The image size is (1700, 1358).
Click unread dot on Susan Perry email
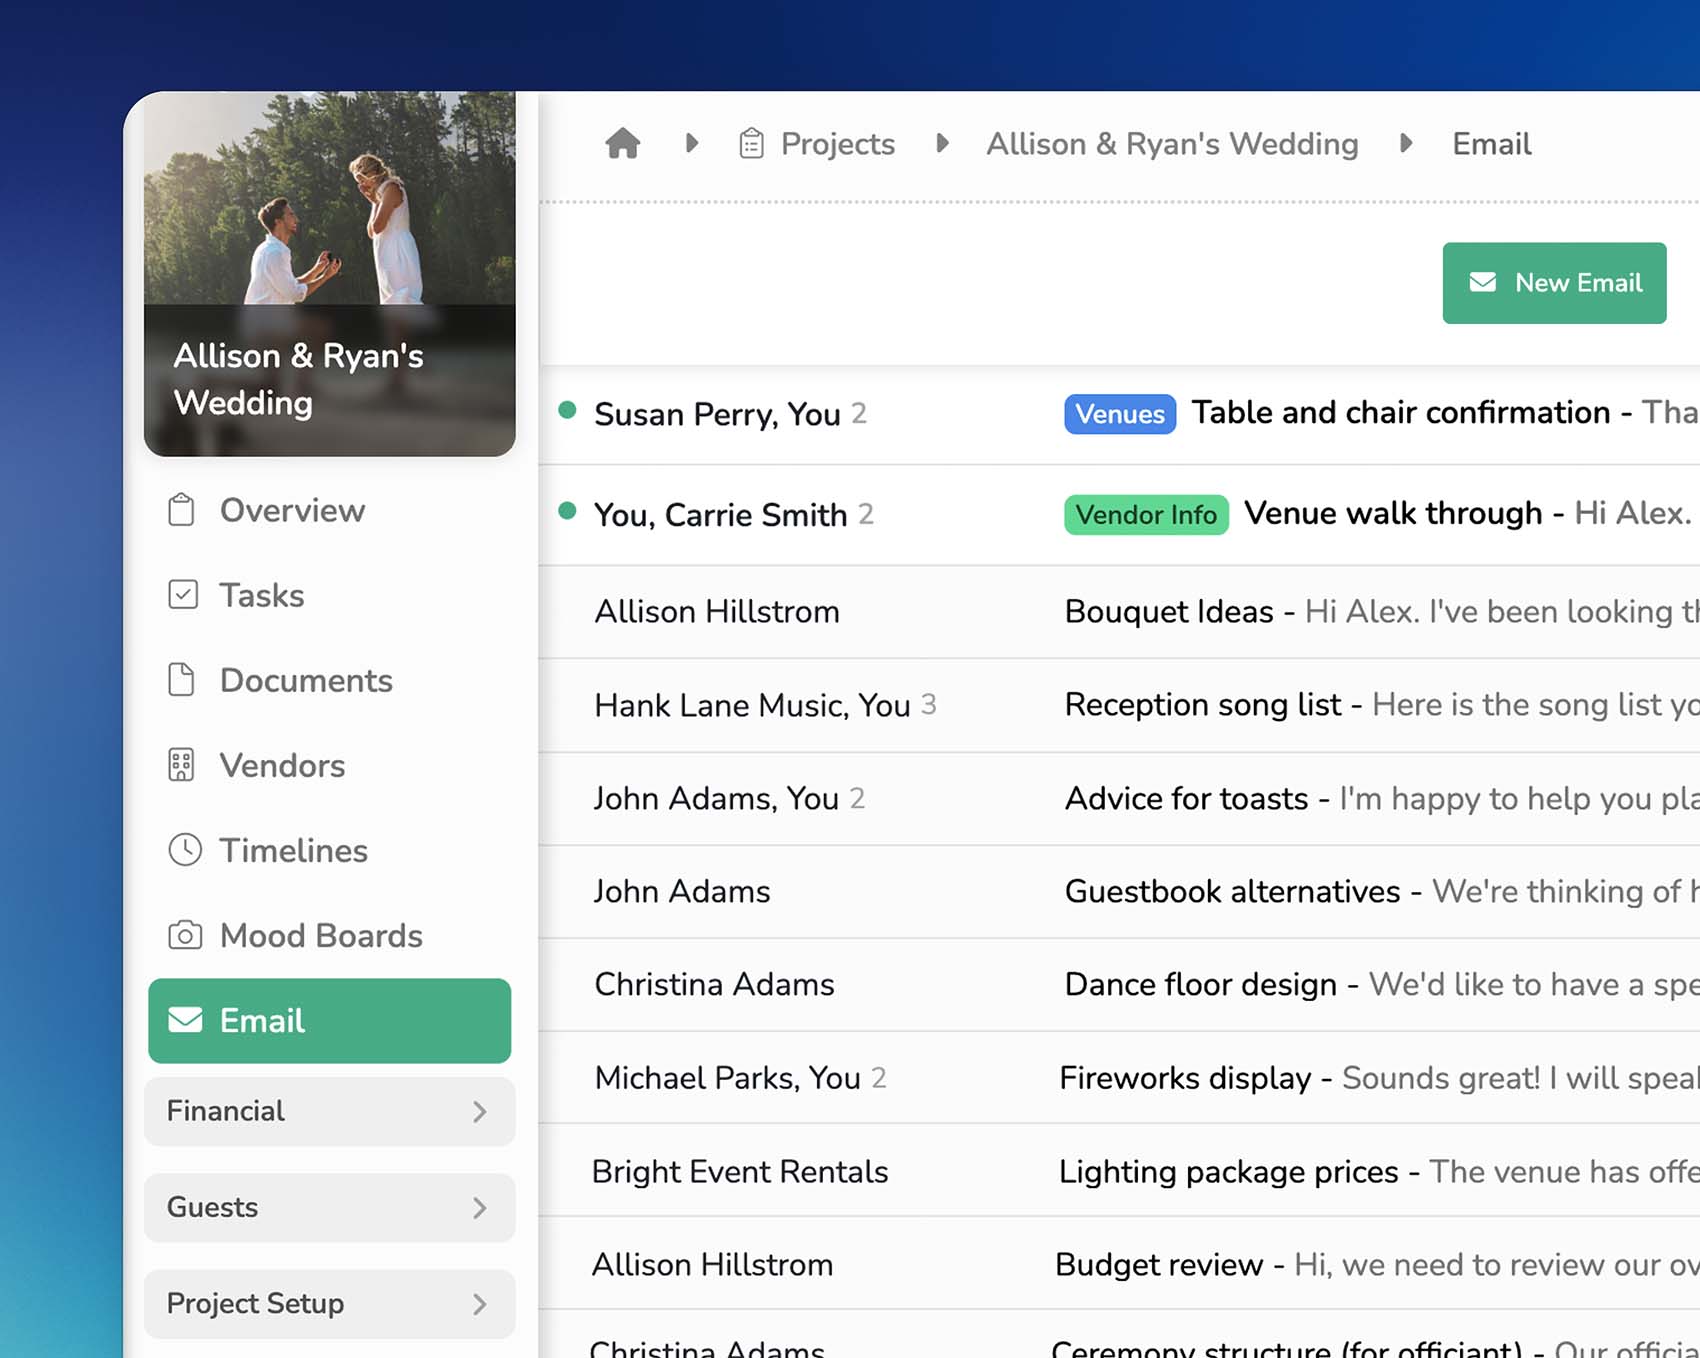coord(567,410)
